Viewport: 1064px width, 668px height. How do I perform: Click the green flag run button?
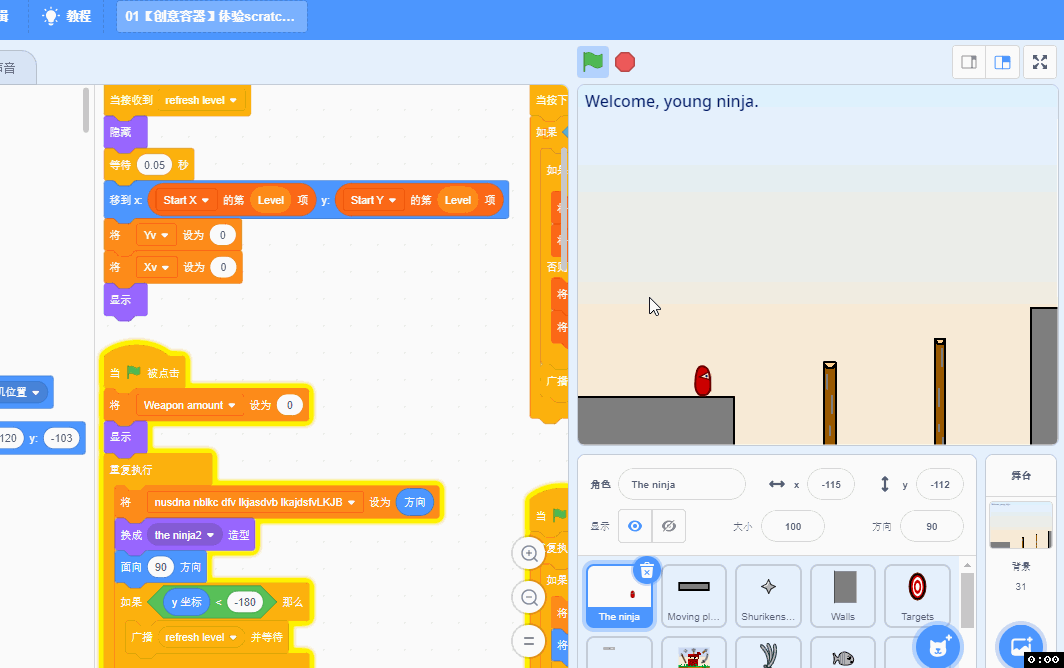pos(592,62)
